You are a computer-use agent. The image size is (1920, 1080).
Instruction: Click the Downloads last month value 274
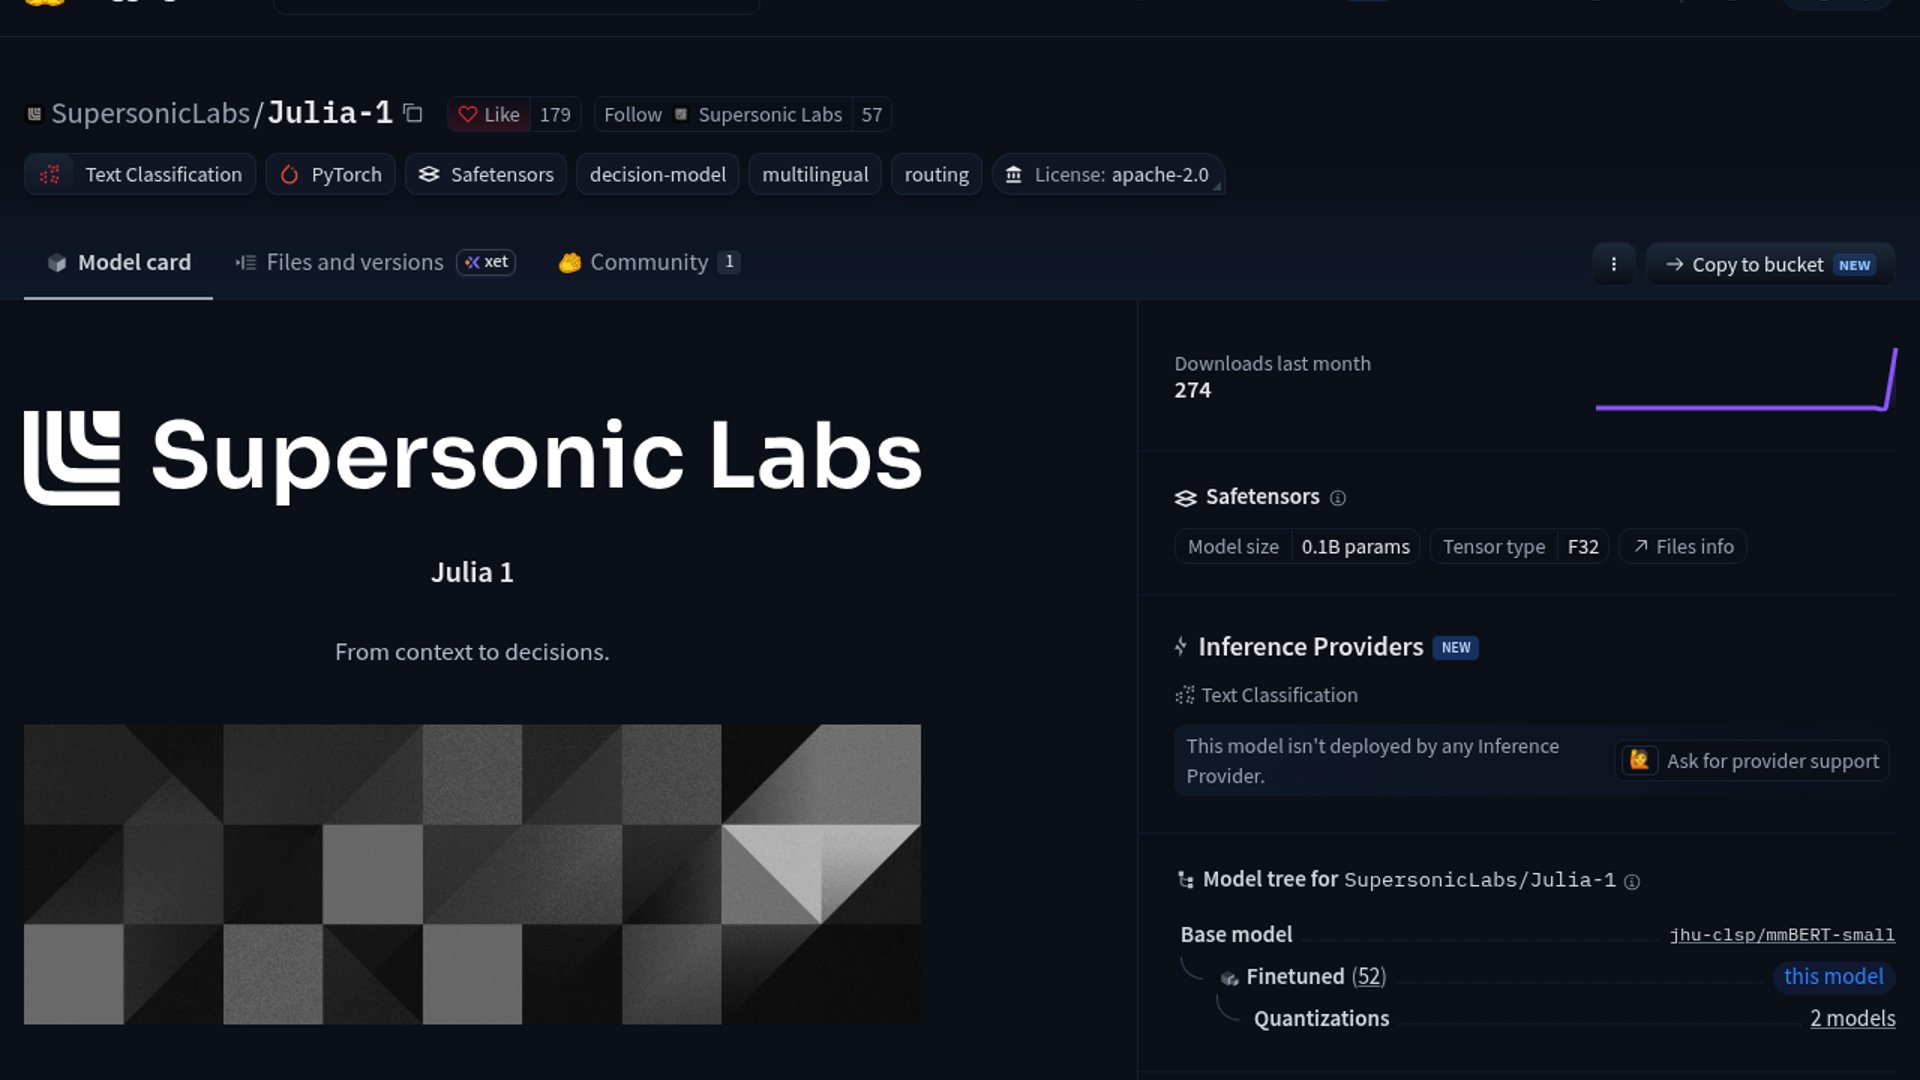coord(1192,390)
